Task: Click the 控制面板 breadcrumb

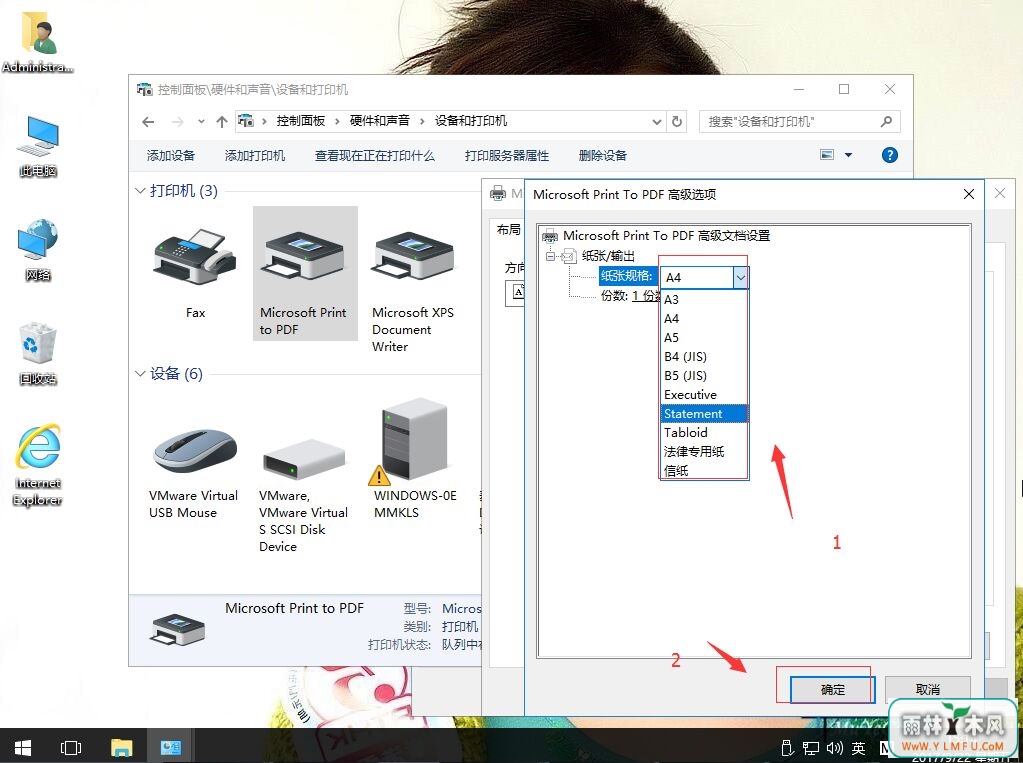Action: click(301, 121)
